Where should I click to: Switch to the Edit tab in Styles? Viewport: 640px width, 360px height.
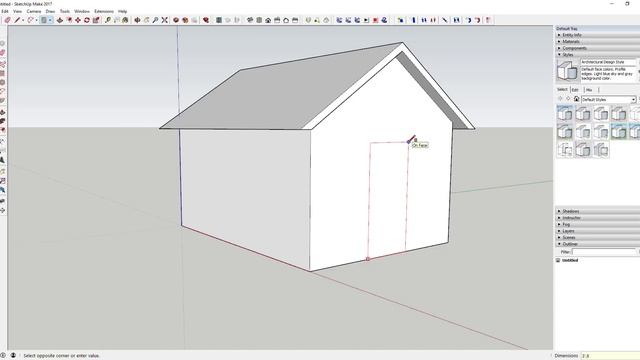[x=575, y=90]
